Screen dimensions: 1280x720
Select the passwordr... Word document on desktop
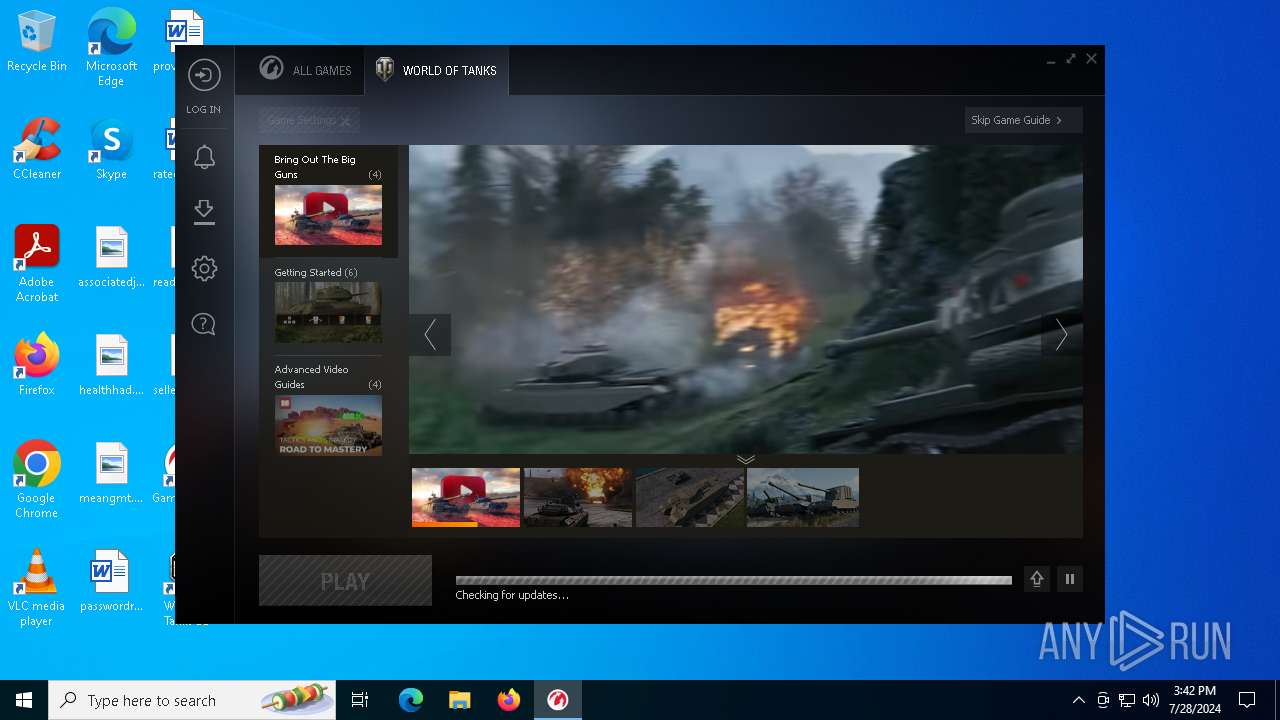click(x=111, y=582)
